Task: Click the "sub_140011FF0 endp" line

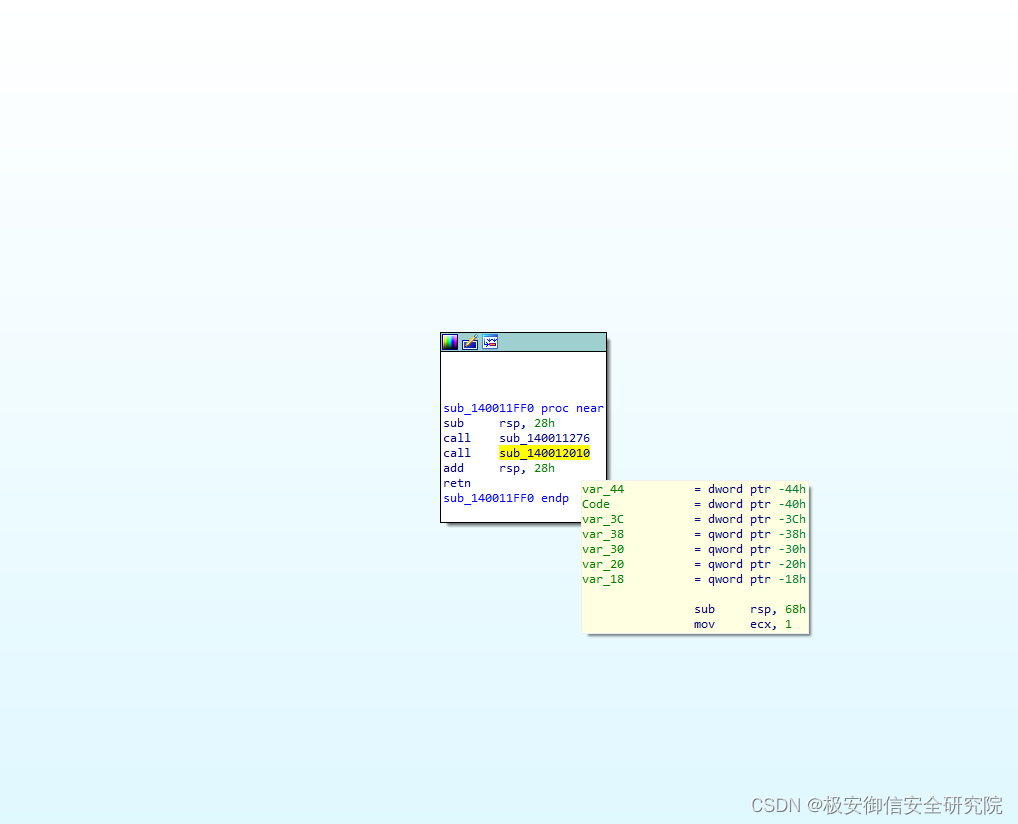Action: coord(506,498)
